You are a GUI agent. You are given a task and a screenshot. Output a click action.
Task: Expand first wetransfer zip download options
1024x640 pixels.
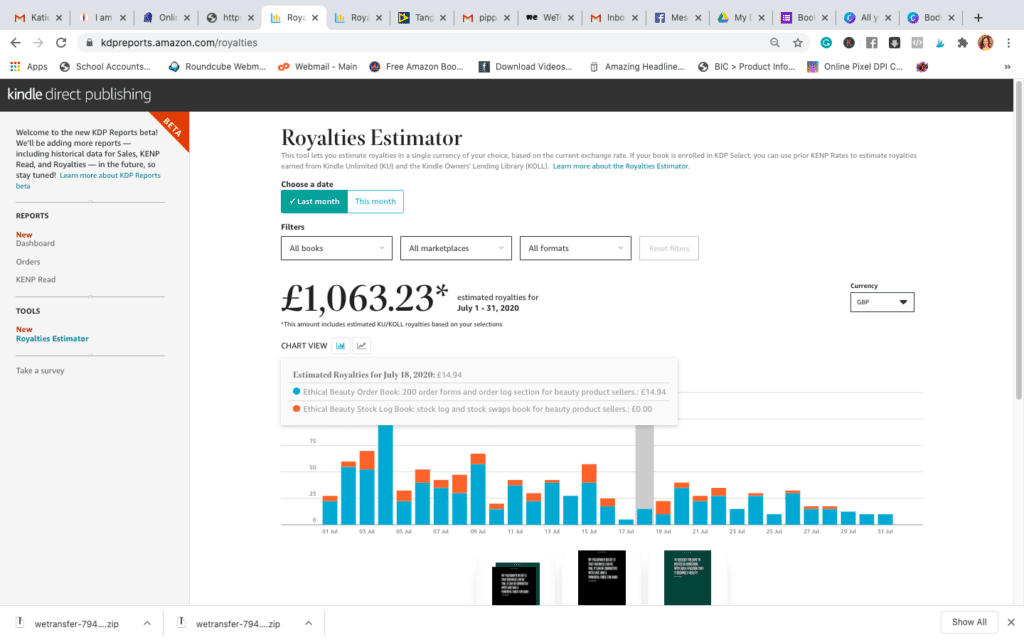pos(147,623)
